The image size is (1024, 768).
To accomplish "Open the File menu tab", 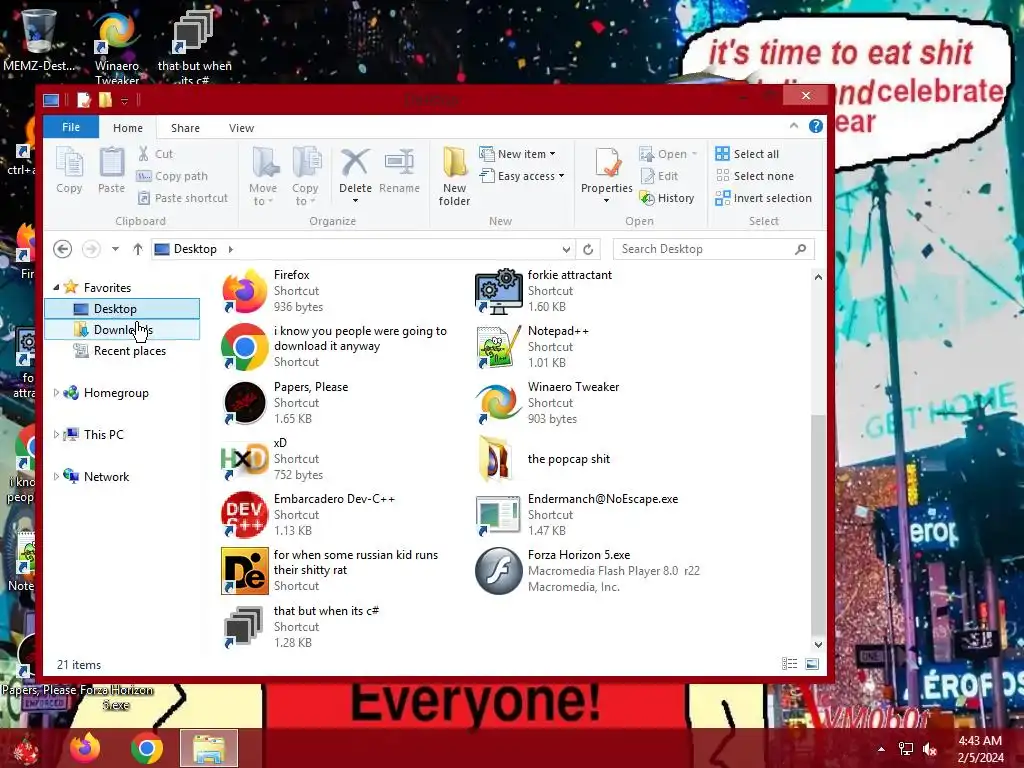I will point(71,127).
